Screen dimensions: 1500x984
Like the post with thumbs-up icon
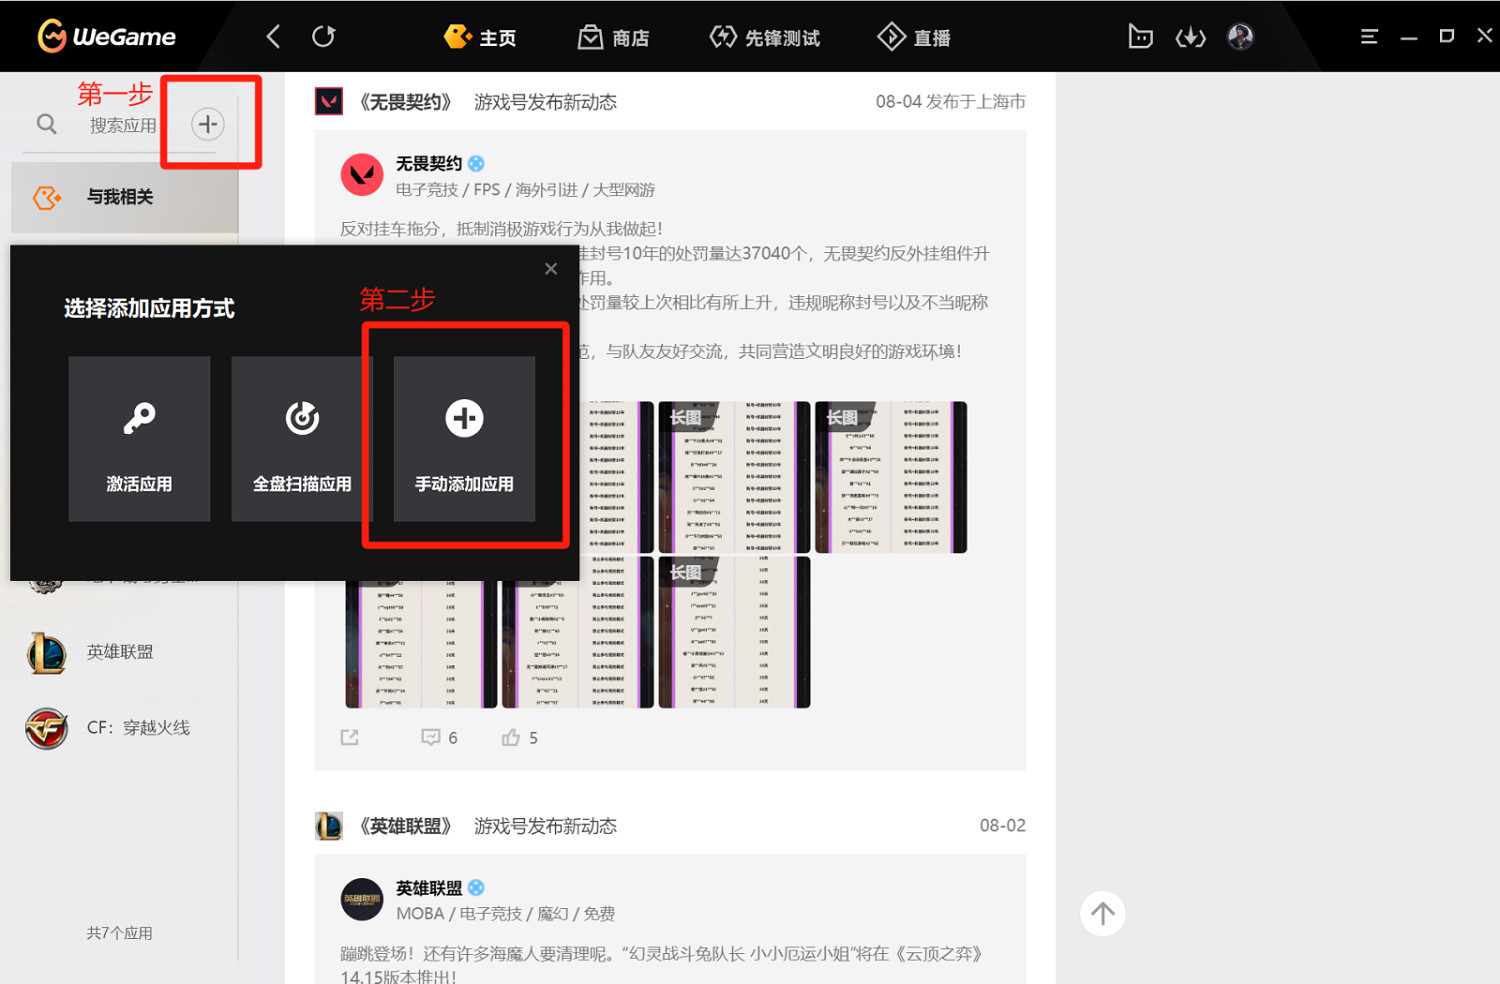pyautogui.click(x=512, y=737)
